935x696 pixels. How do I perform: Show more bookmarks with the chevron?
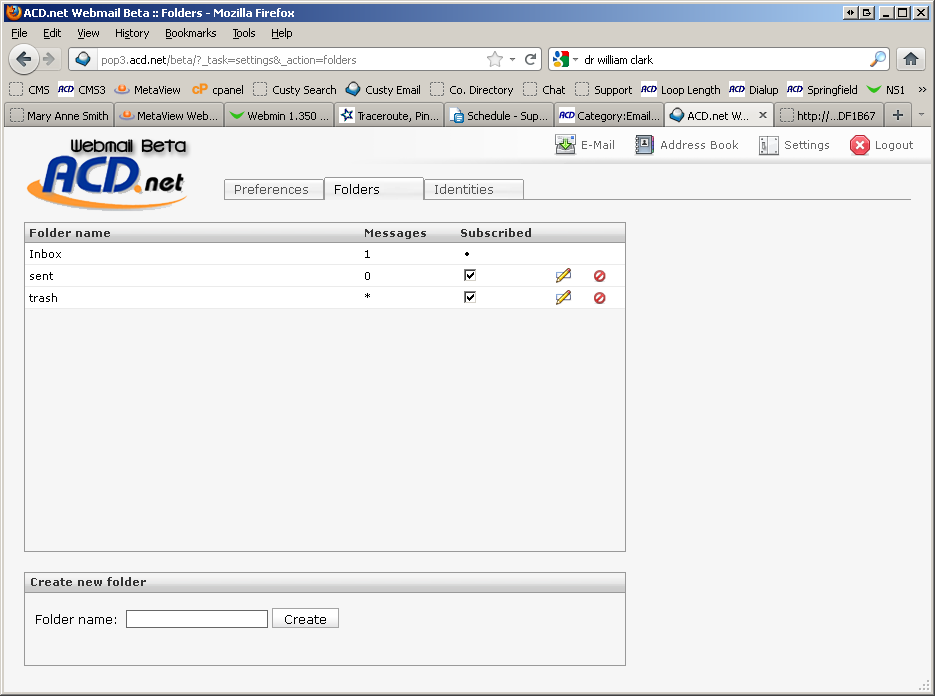922,89
